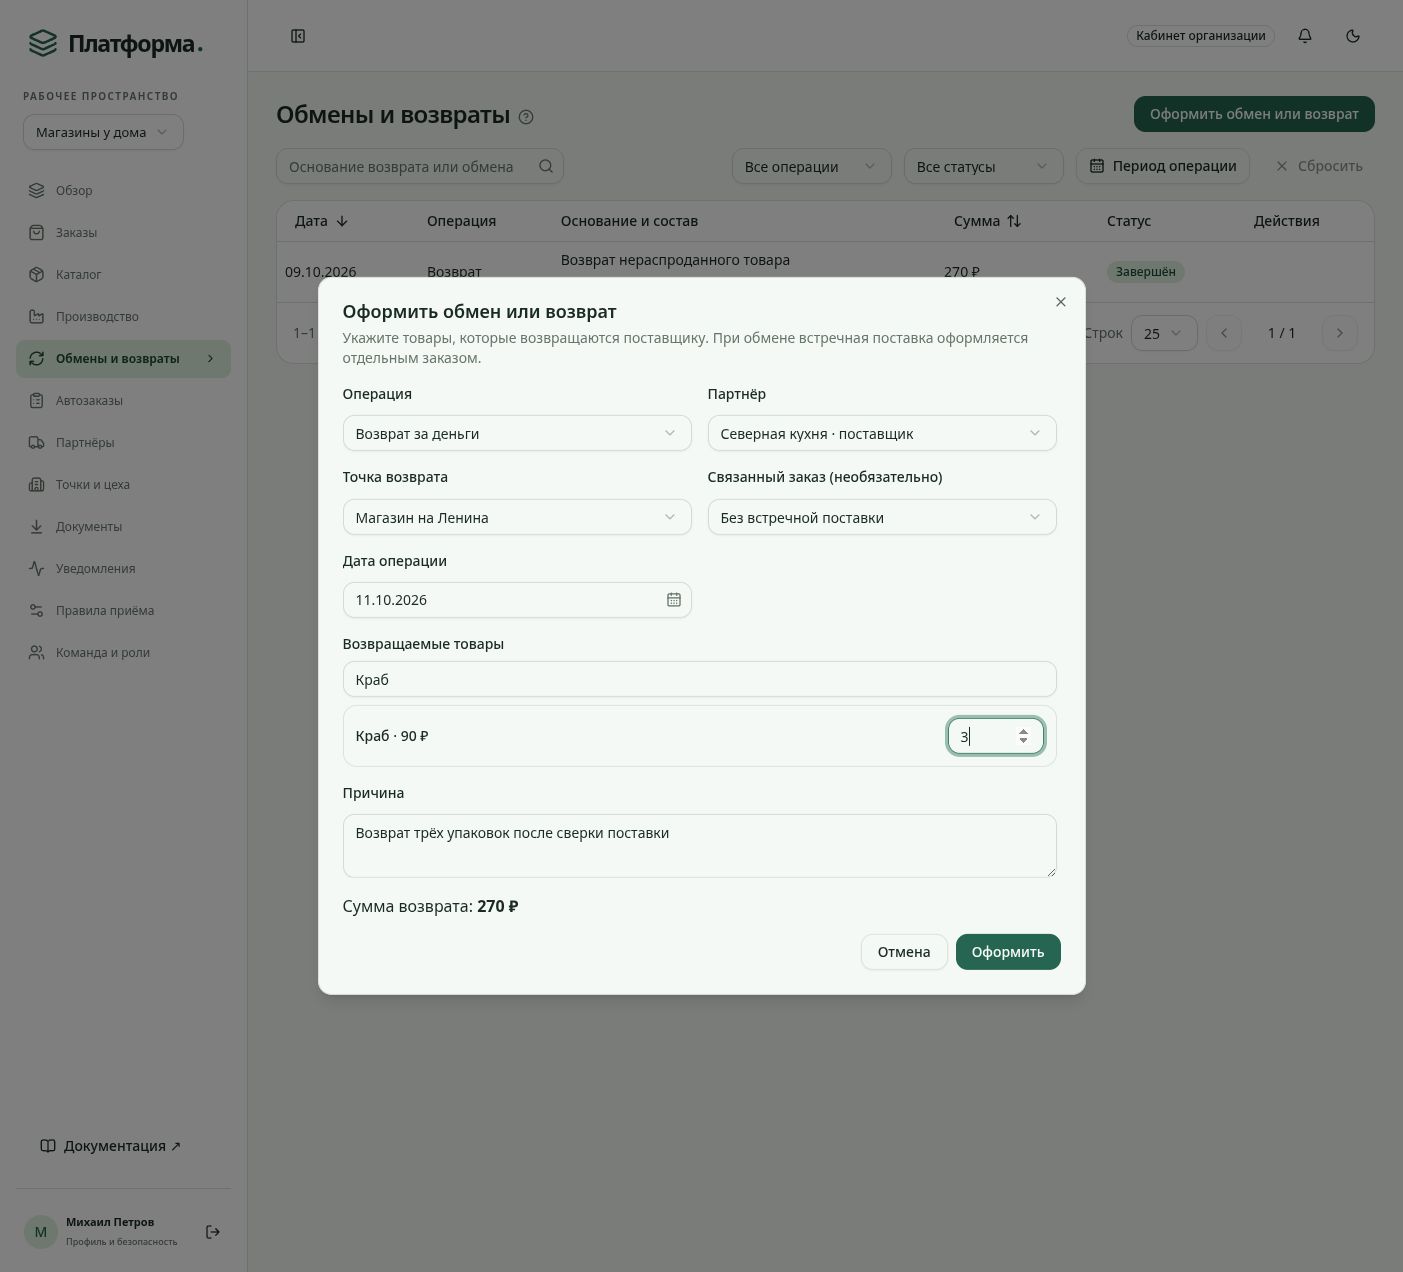Collapse the sidebar panel icon

(x=298, y=36)
